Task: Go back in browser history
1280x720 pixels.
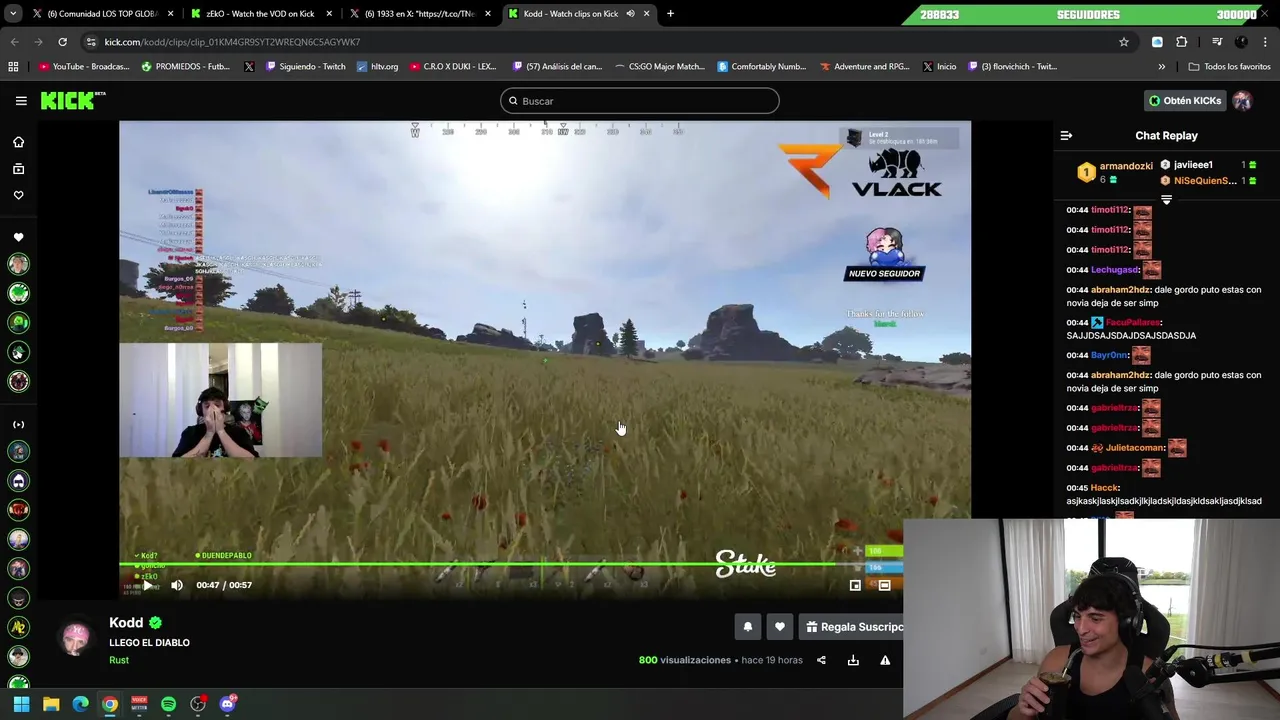Action: click(14, 42)
